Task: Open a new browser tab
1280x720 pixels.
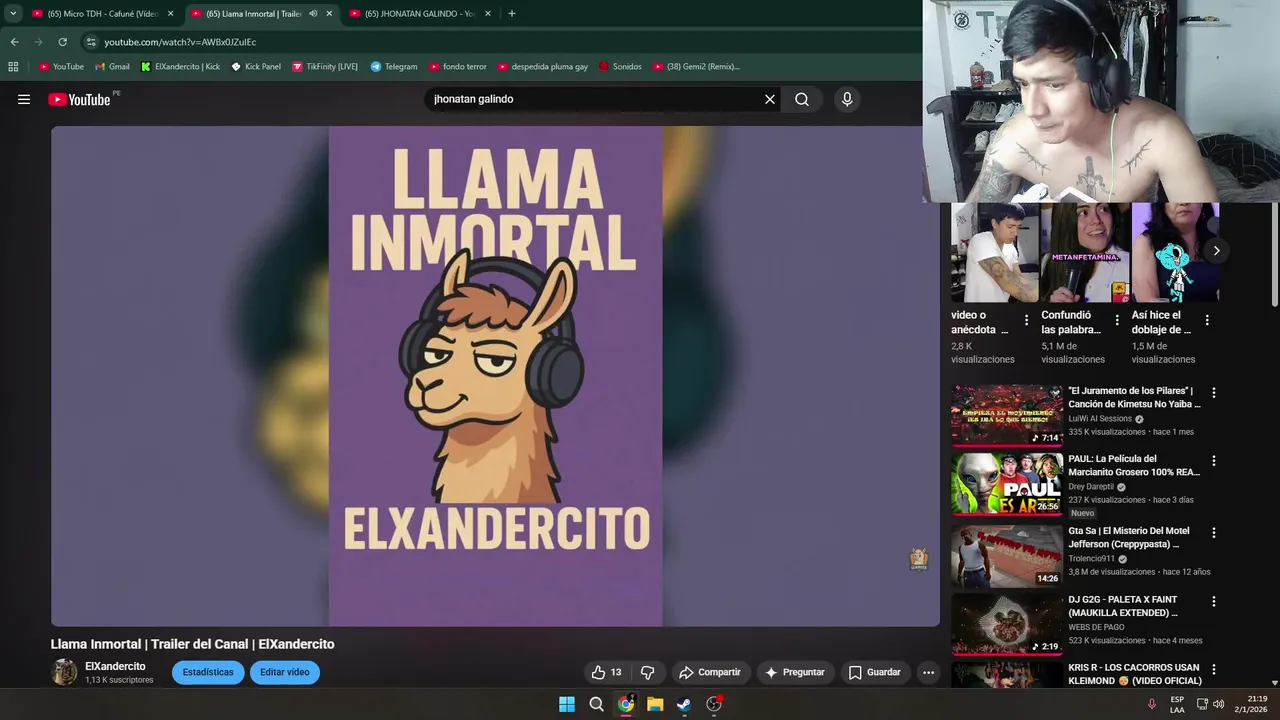Action: tap(512, 14)
